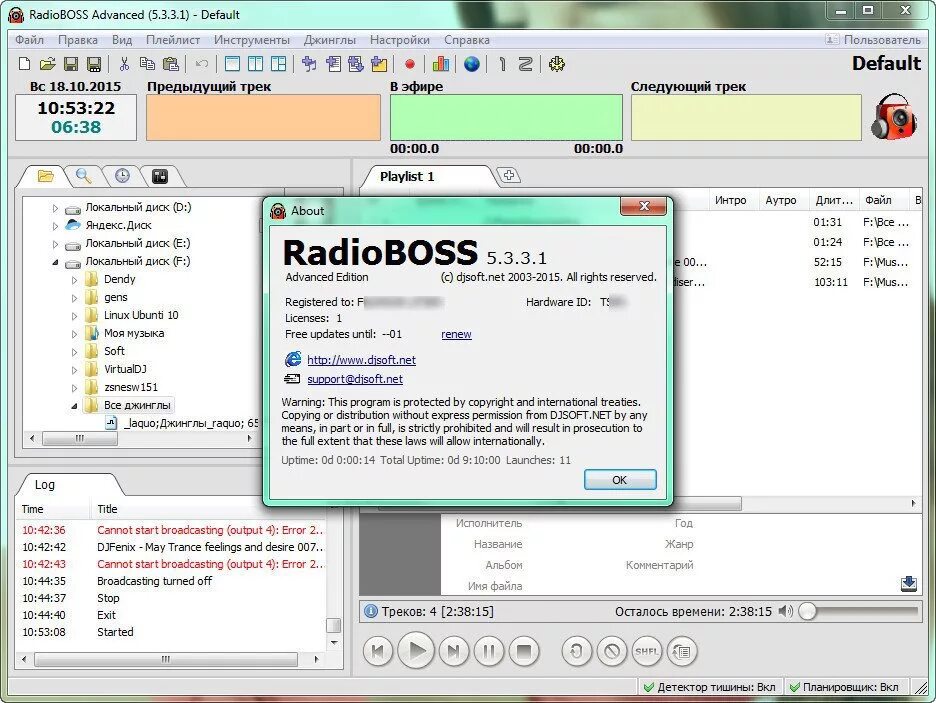Select the split three-pane layout icon
The height and width of the screenshot is (703, 936).
pos(279,64)
